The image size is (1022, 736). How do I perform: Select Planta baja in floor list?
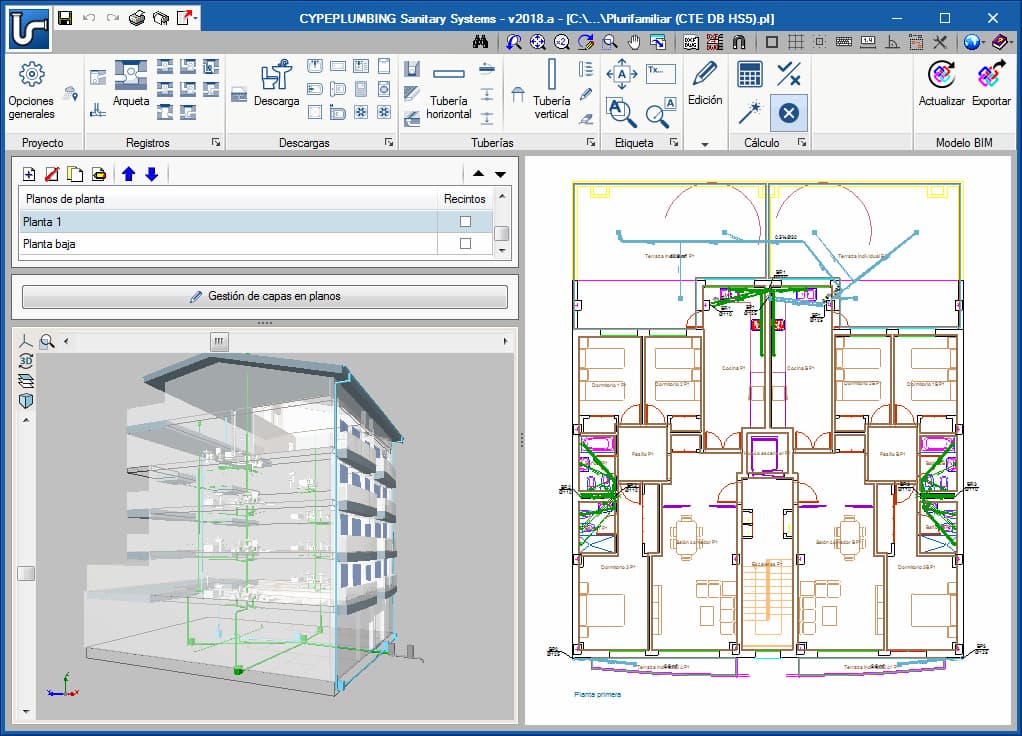coord(227,244)
